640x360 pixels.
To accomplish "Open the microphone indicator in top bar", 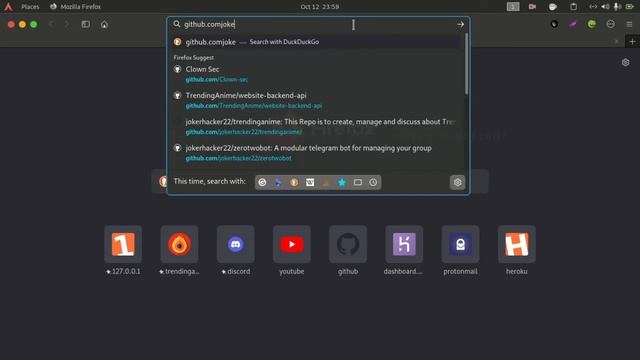I will coord(617,7).
